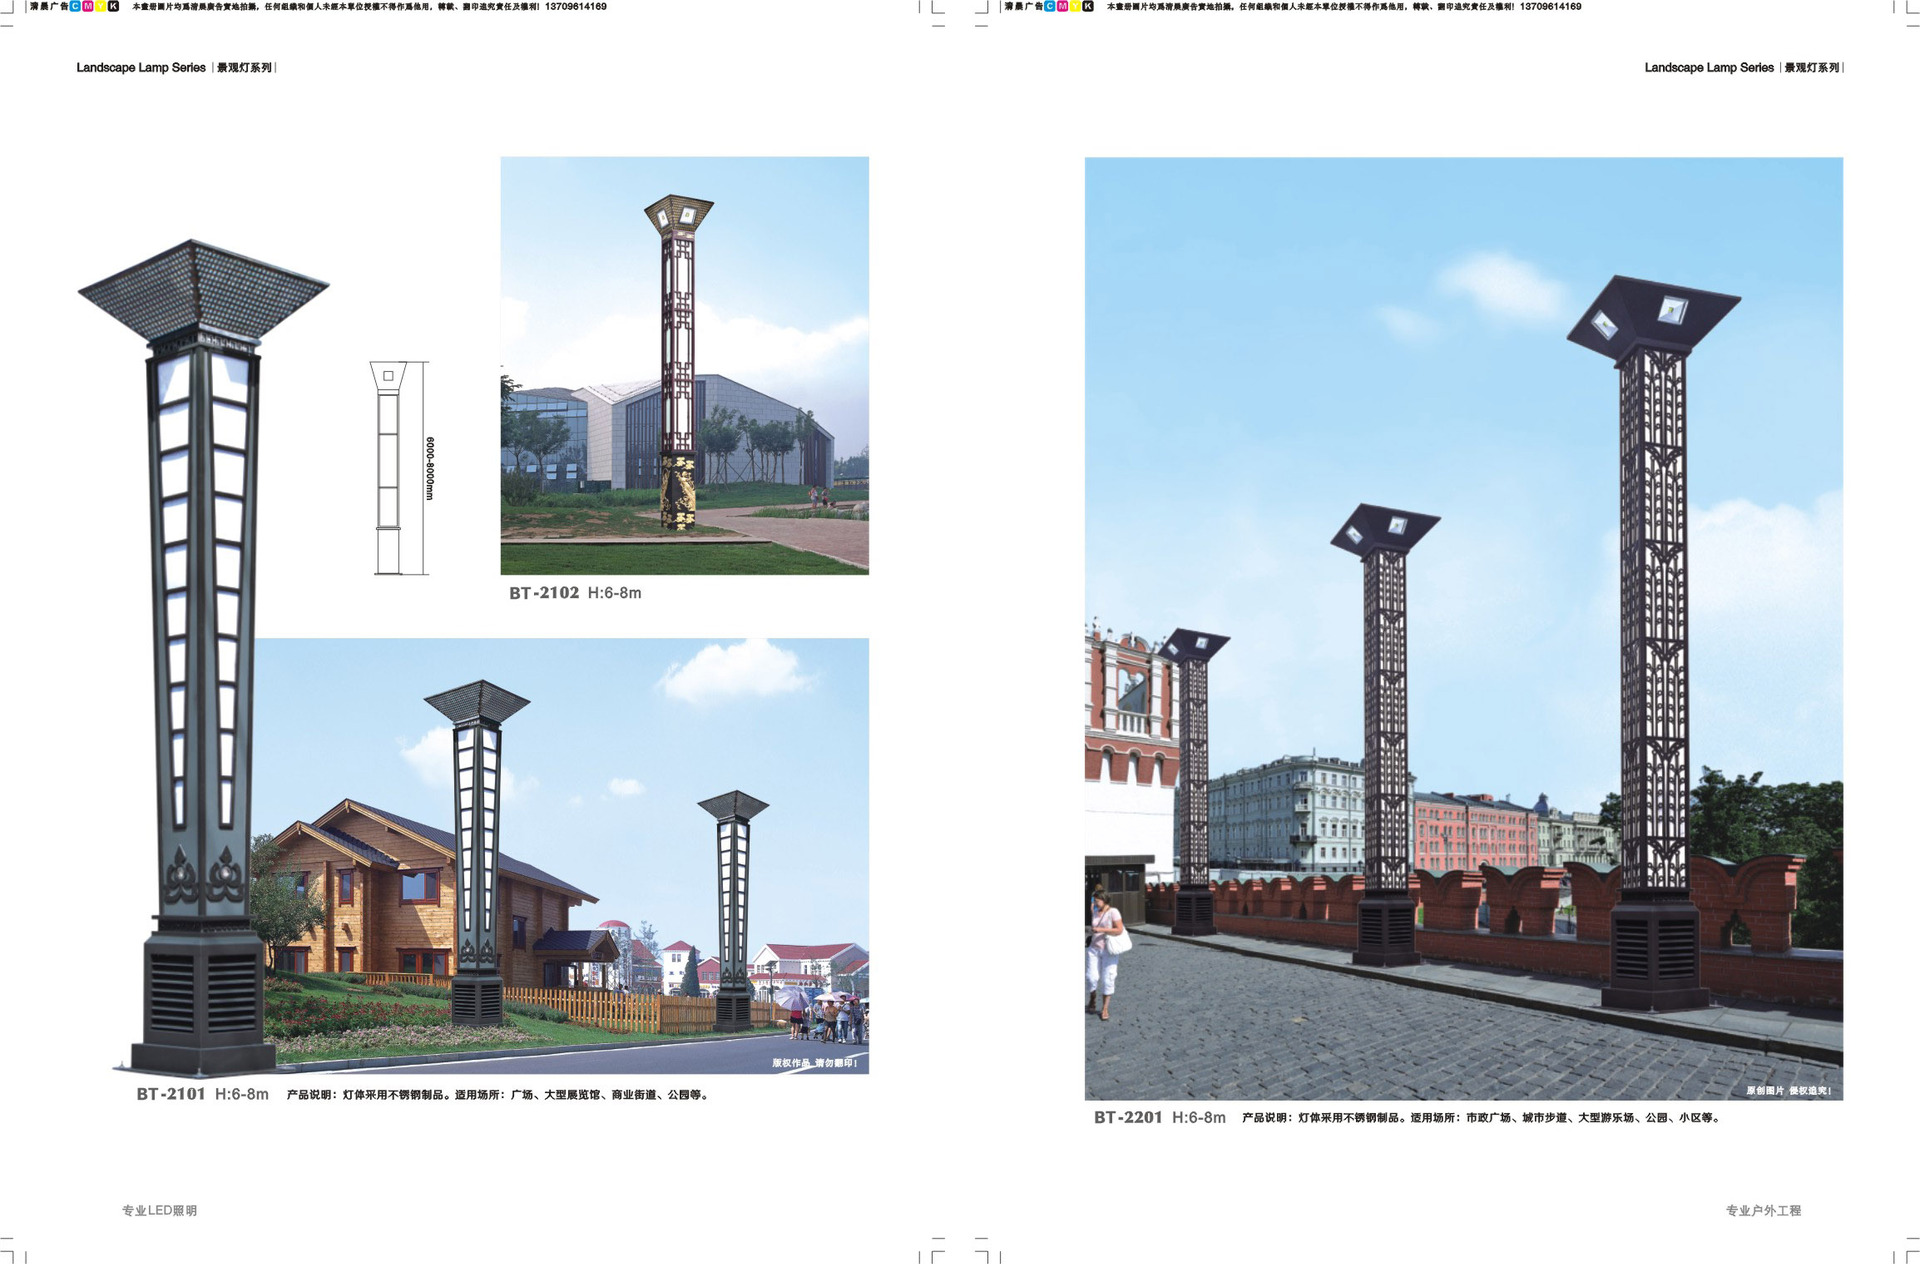Click phone number 13709614169 on left header
Image resolution: width=1920 pixels, height=1264 pixels.
coord(575,6)
